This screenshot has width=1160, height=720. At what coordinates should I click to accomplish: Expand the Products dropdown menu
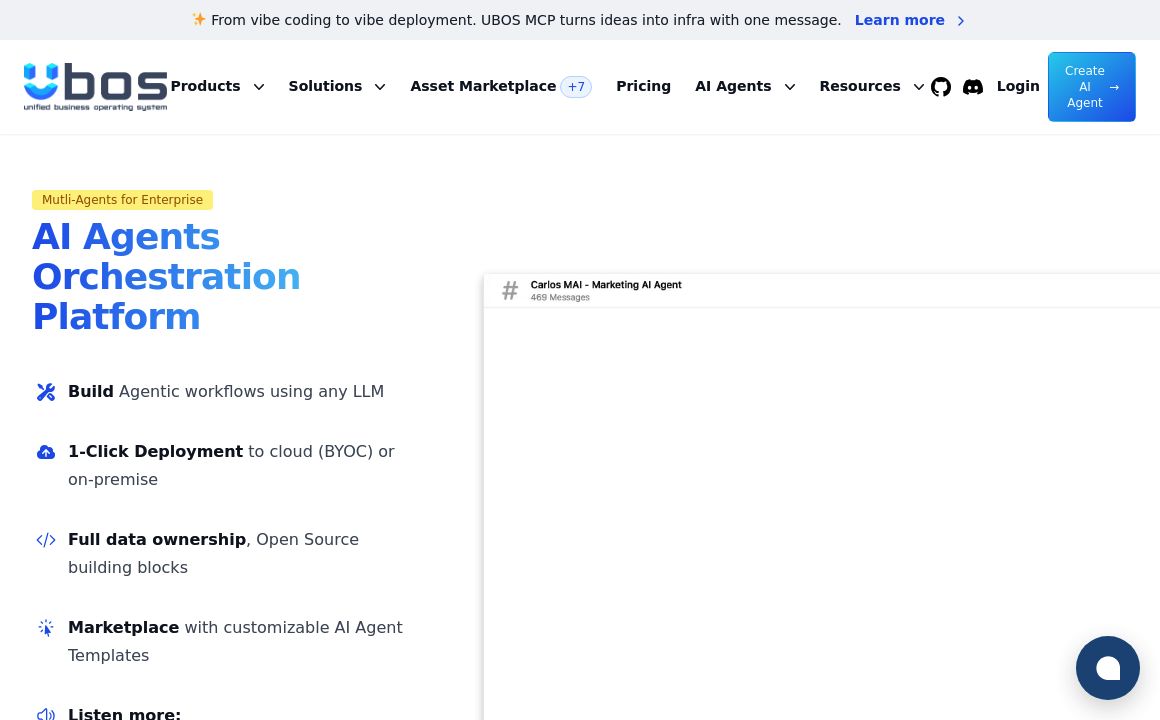coord(217,86)
